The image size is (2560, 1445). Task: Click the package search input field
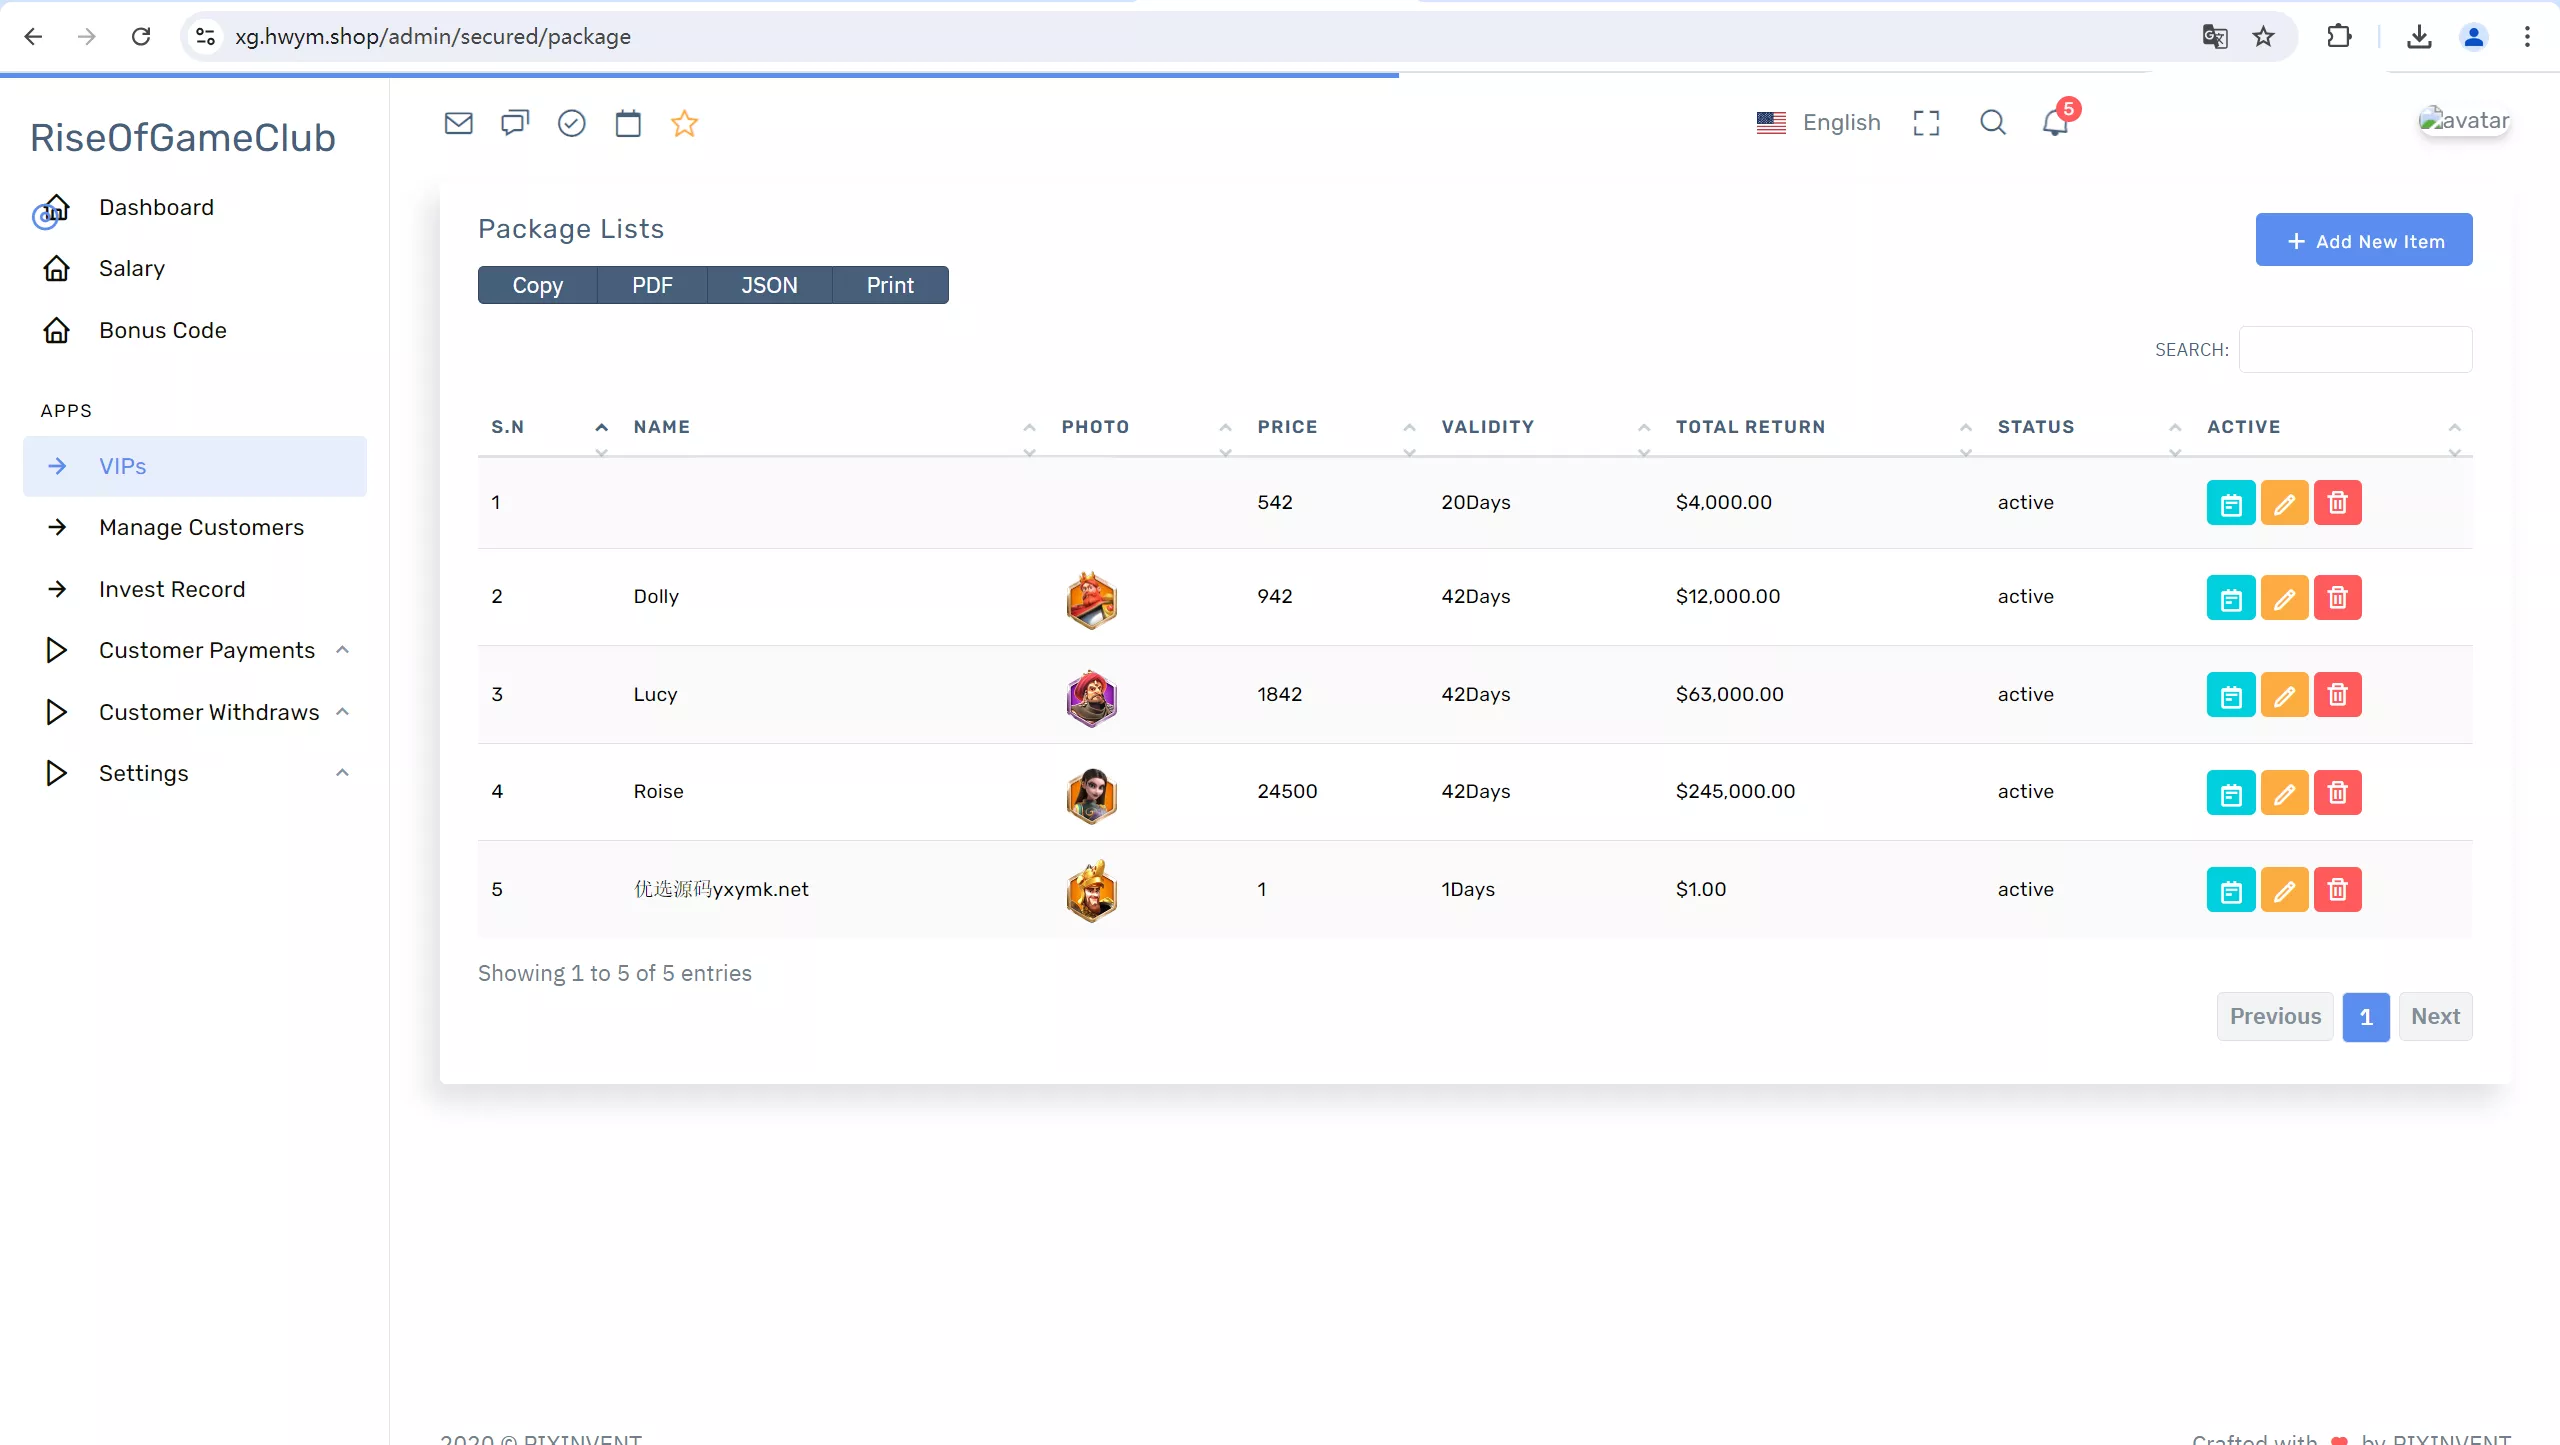2354,349
